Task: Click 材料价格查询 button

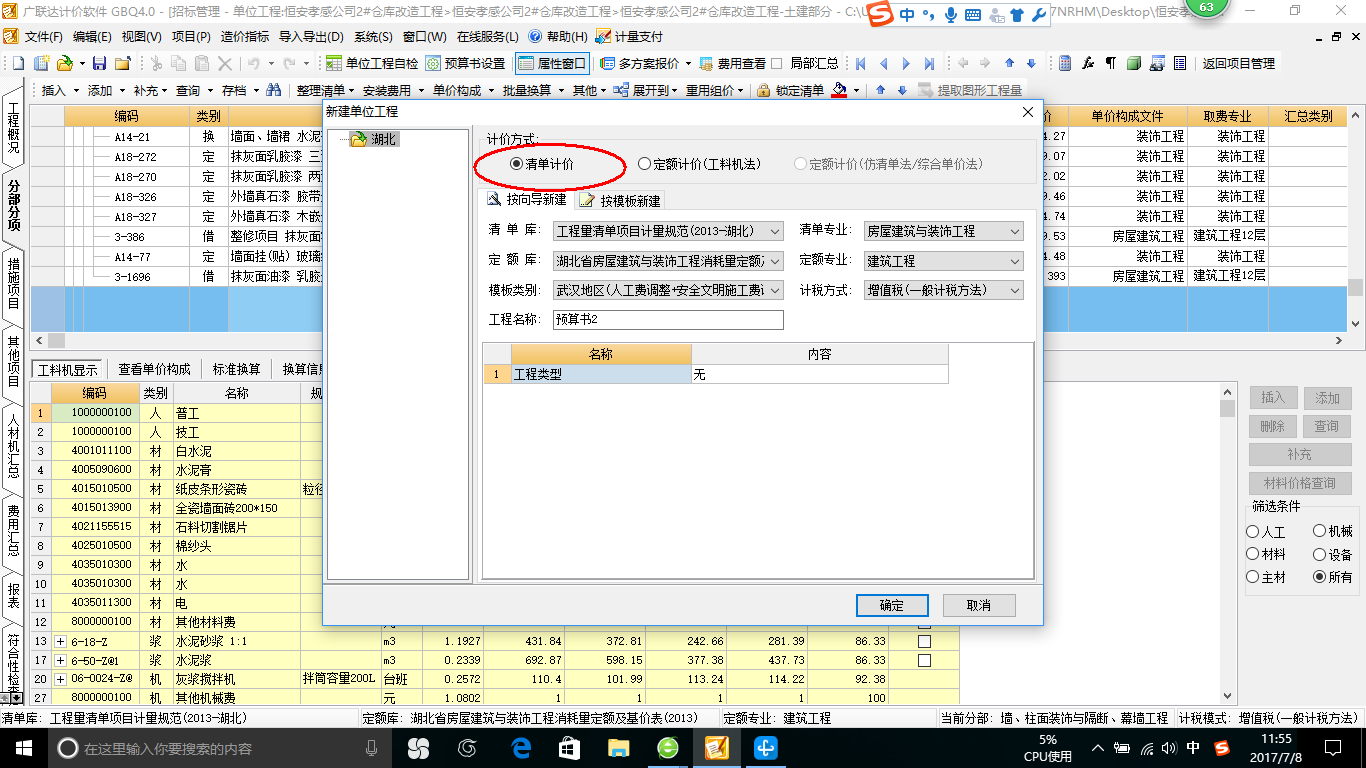Action: click(x=1299, y=483)
